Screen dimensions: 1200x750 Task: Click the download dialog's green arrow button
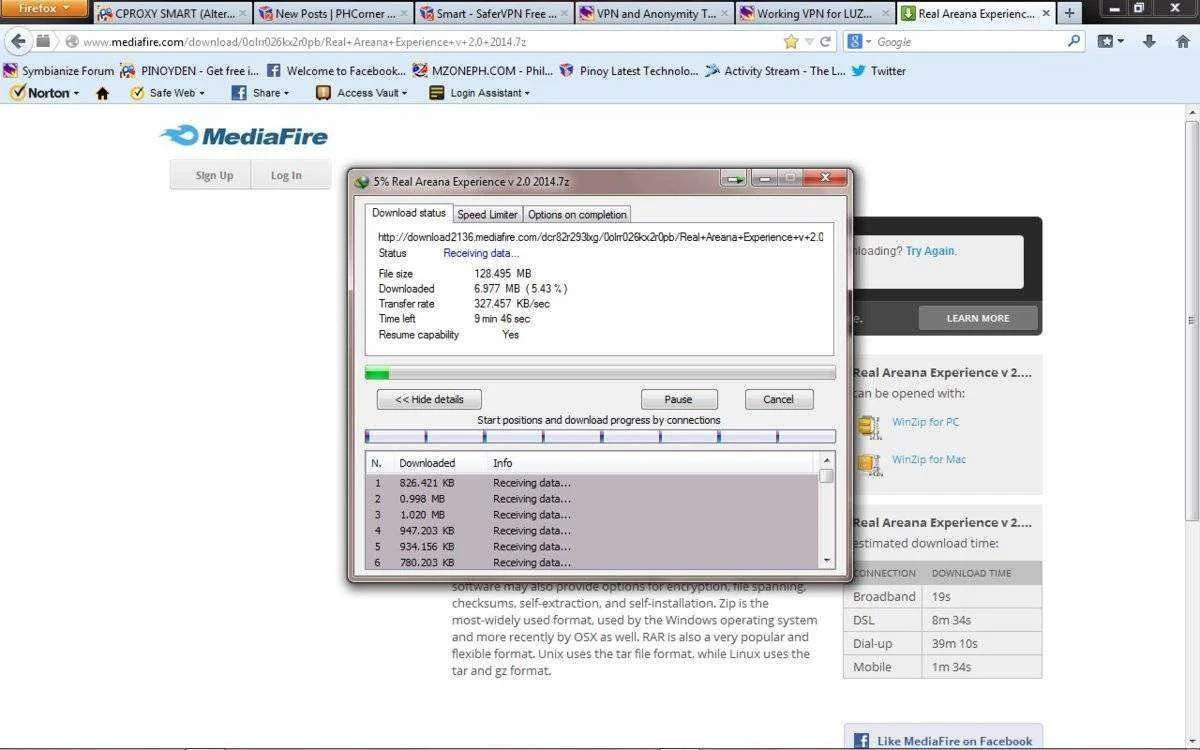coord(735,179)
